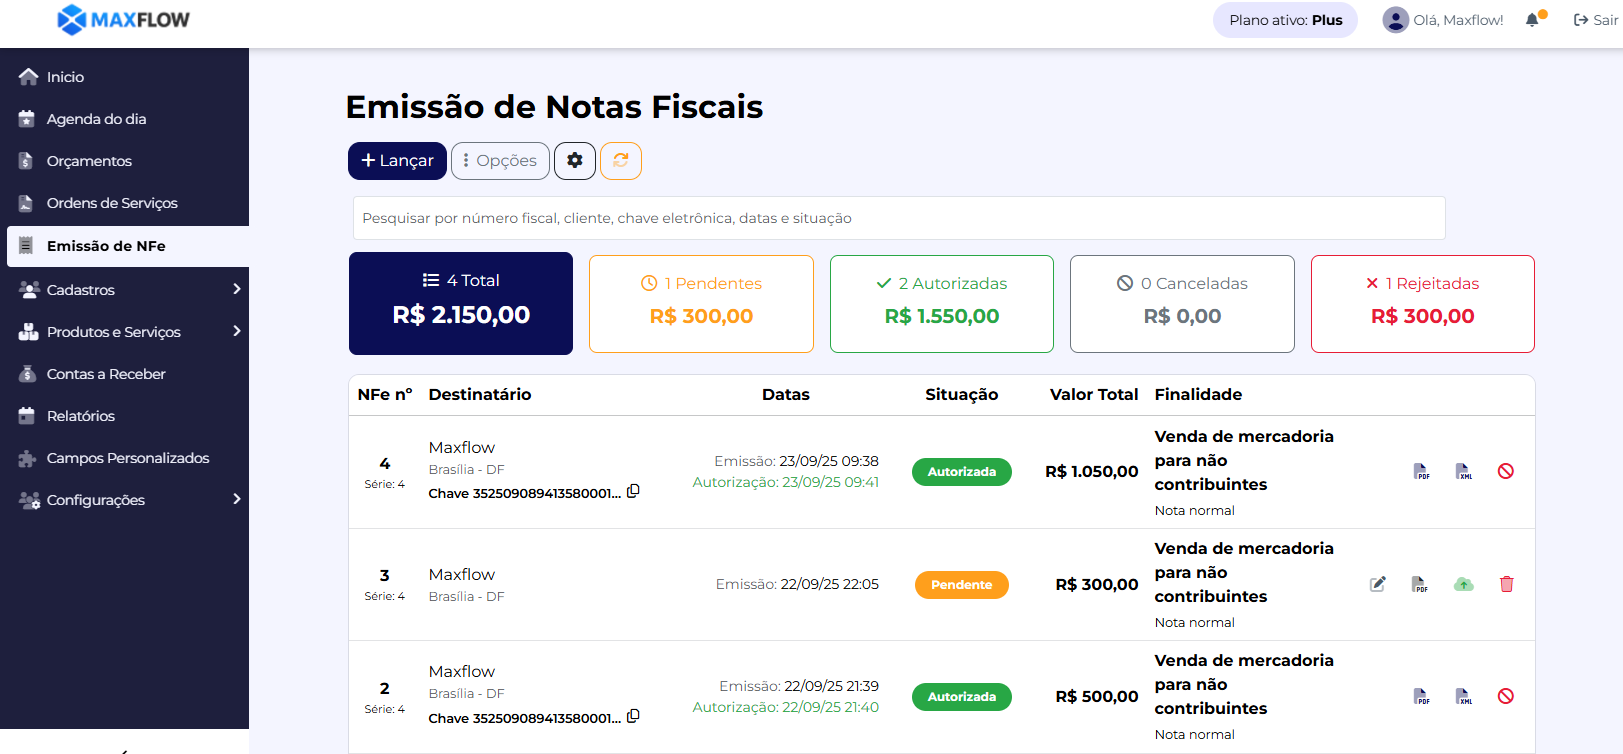Open the Opções dropdown
The width and height of the screenshot is (1623, 754).
click(x=499, y=161)
